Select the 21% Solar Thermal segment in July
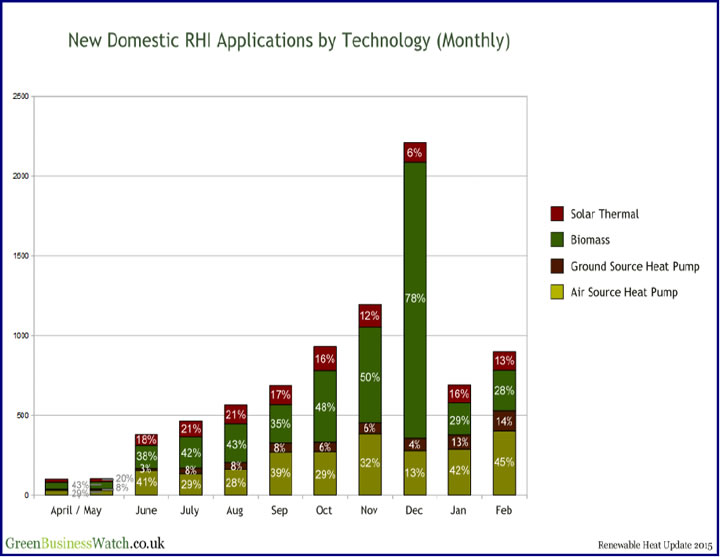The height and width of the screenshot is (557, 720). [x=191, y=428]
